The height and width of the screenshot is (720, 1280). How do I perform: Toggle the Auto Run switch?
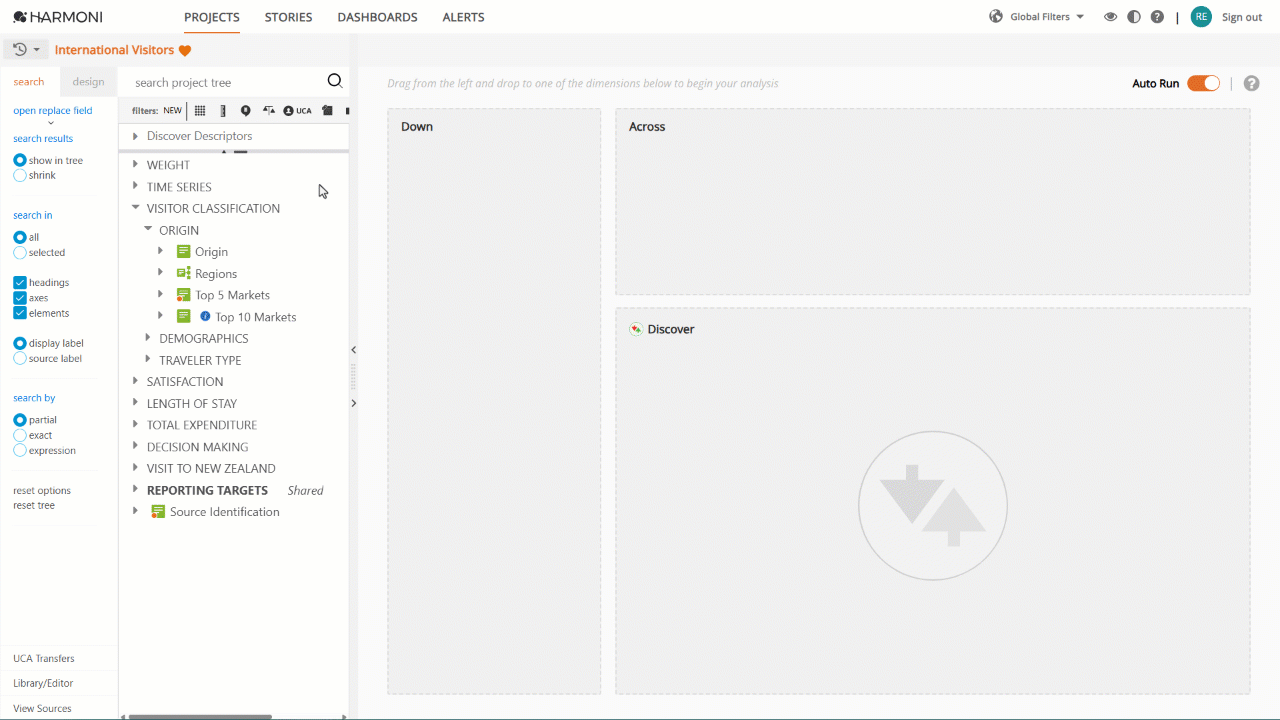[x=1203, y=83]
